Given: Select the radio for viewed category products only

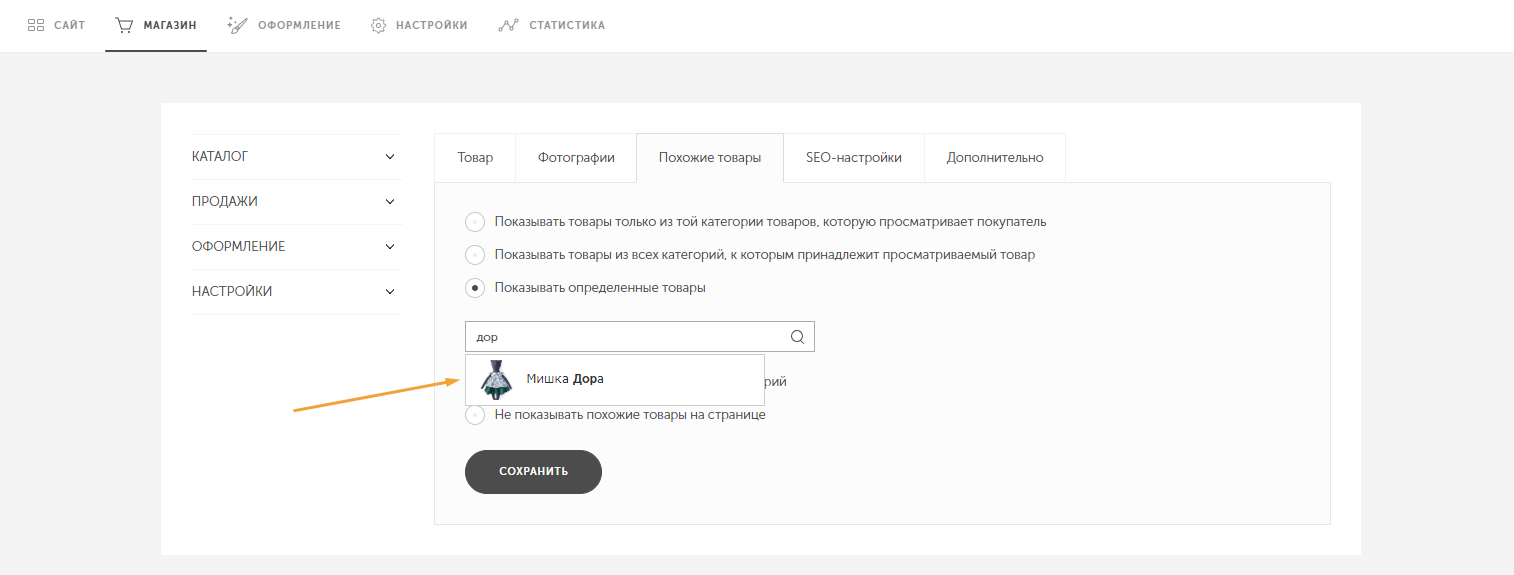Looking at the screenshot, I should coord(475,222).
